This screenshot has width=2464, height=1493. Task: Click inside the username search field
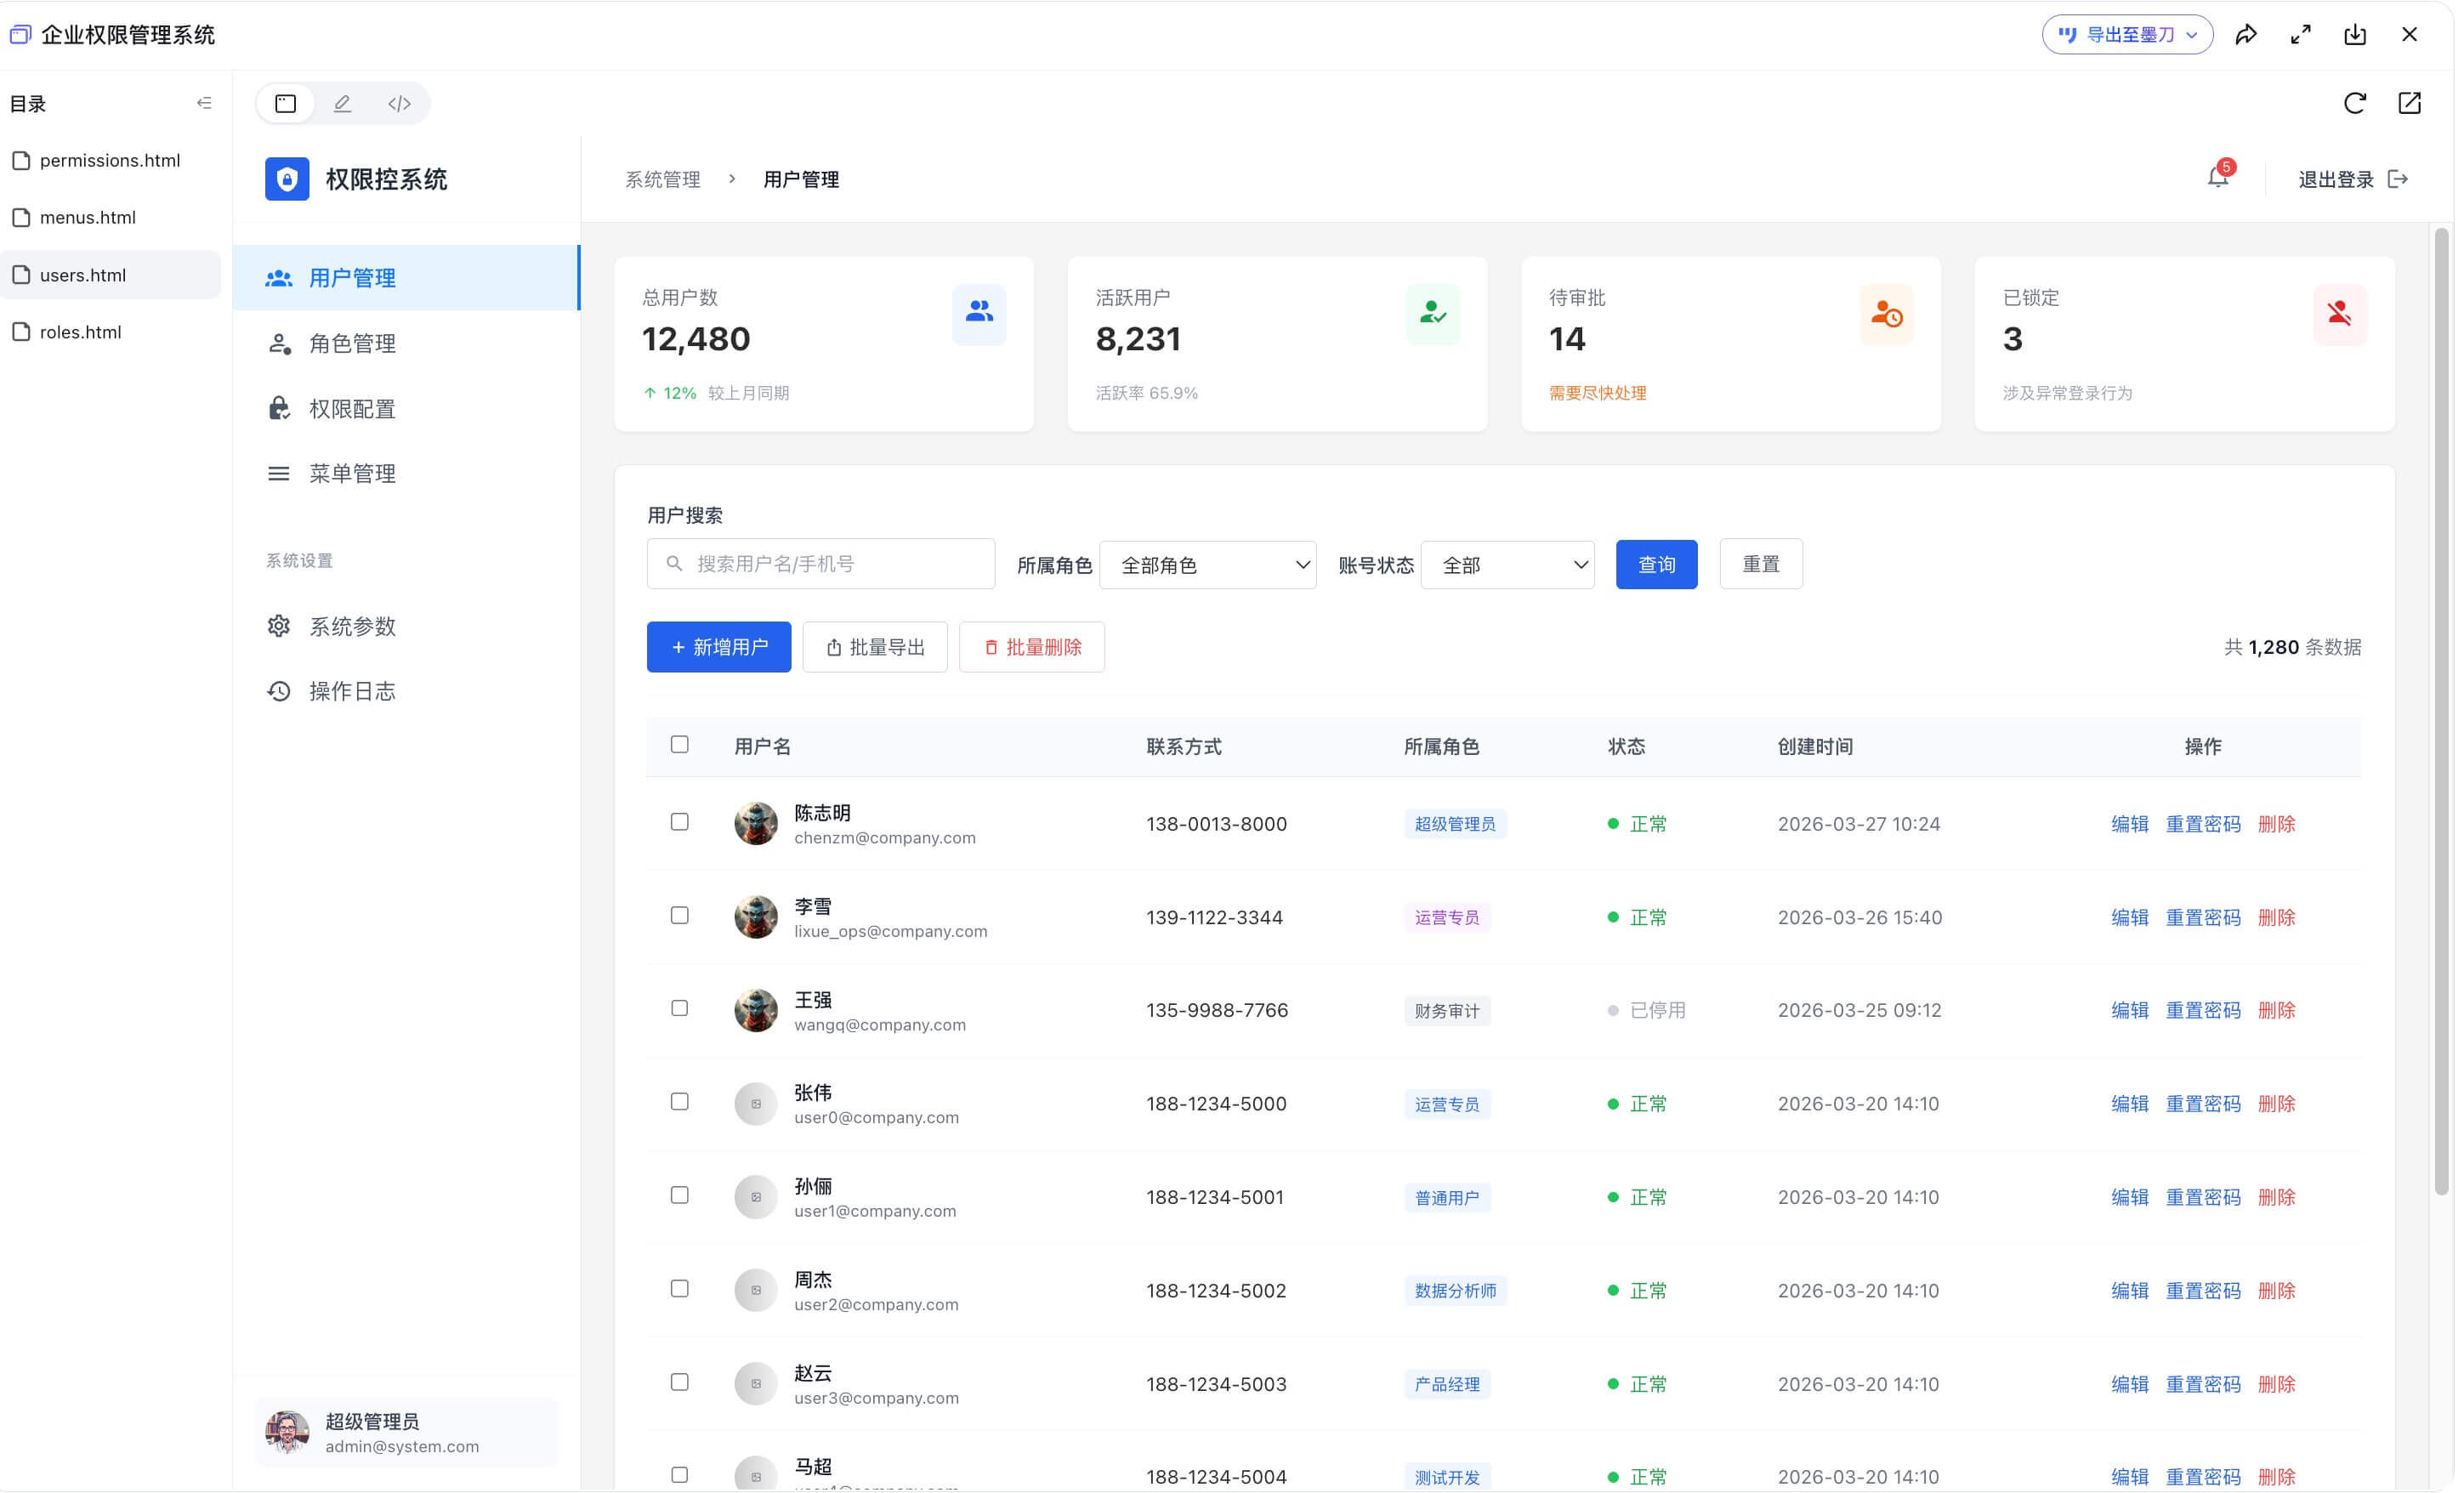(820, 563)
